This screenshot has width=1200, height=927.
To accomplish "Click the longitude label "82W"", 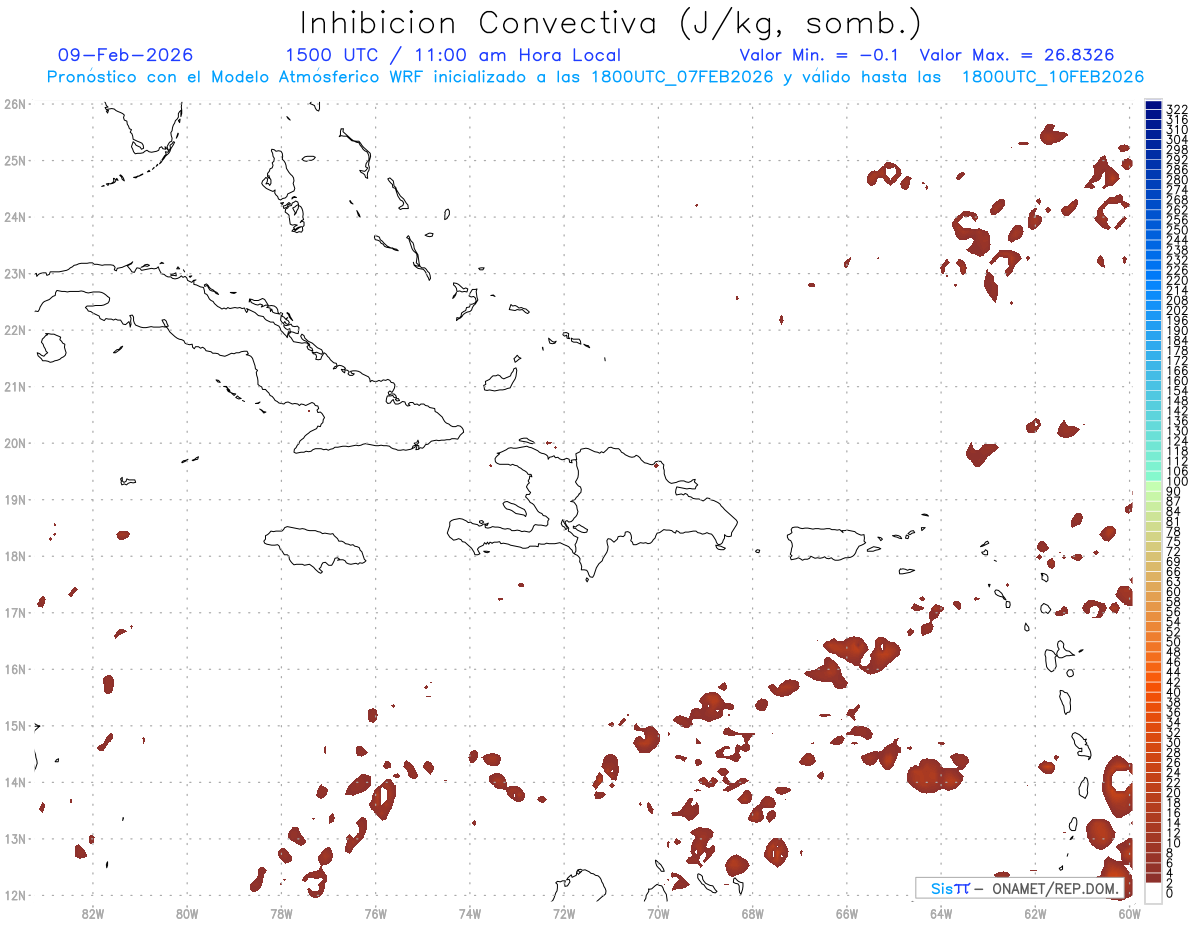I will coord(93,913).
